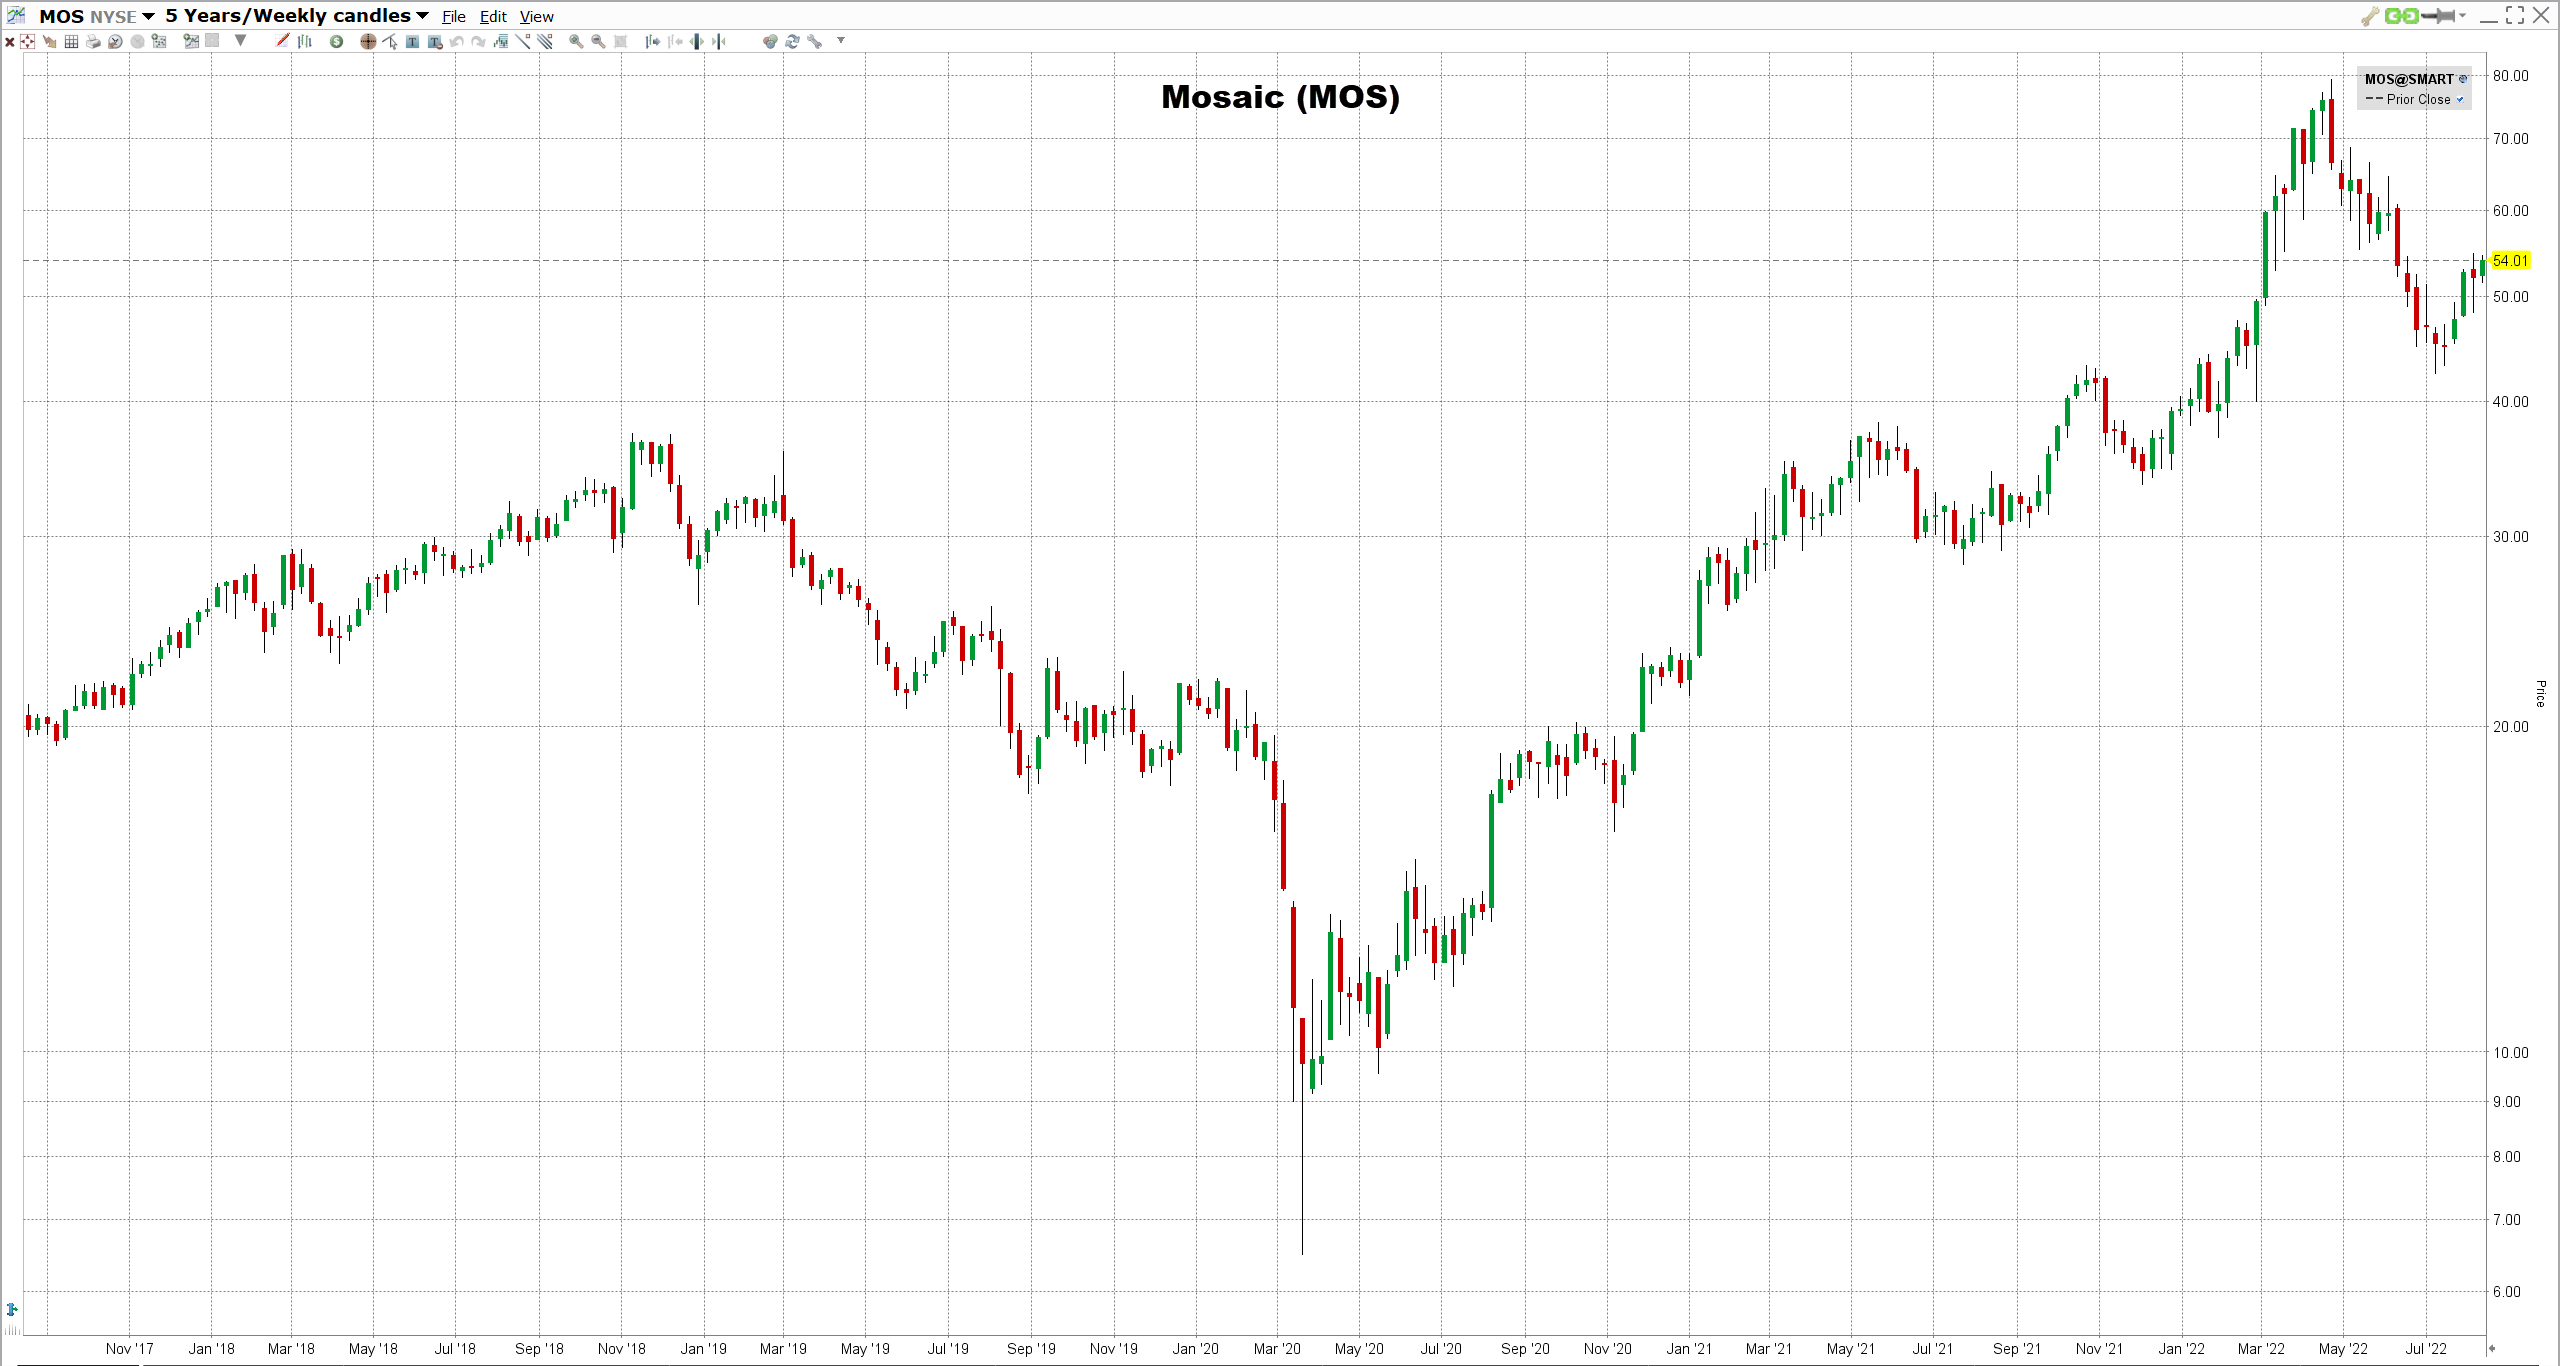Toggle the pushpin icon in title bar
This screenshot has height=1366, width=2560.
(2438, 15)
